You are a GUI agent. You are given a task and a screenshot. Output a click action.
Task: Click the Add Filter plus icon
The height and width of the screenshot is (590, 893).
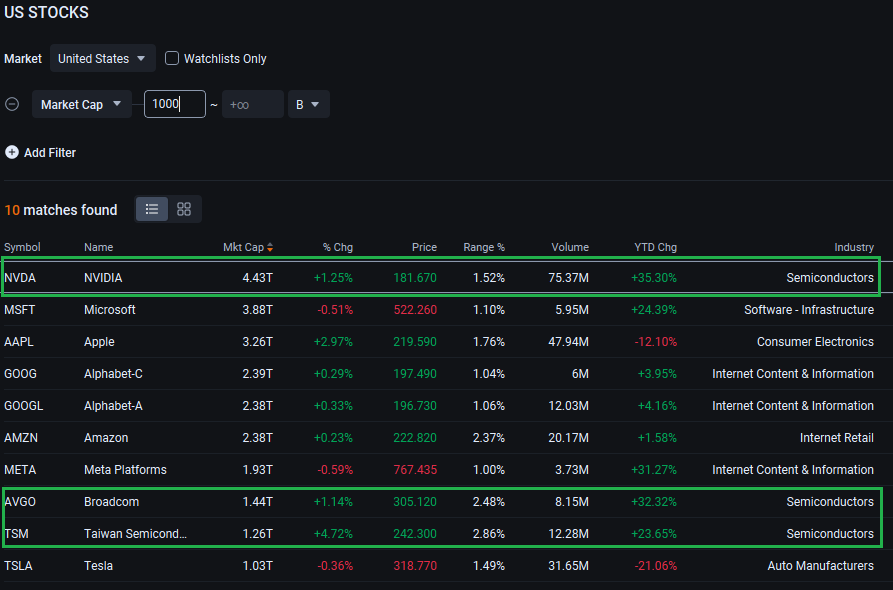click(11, 152)
